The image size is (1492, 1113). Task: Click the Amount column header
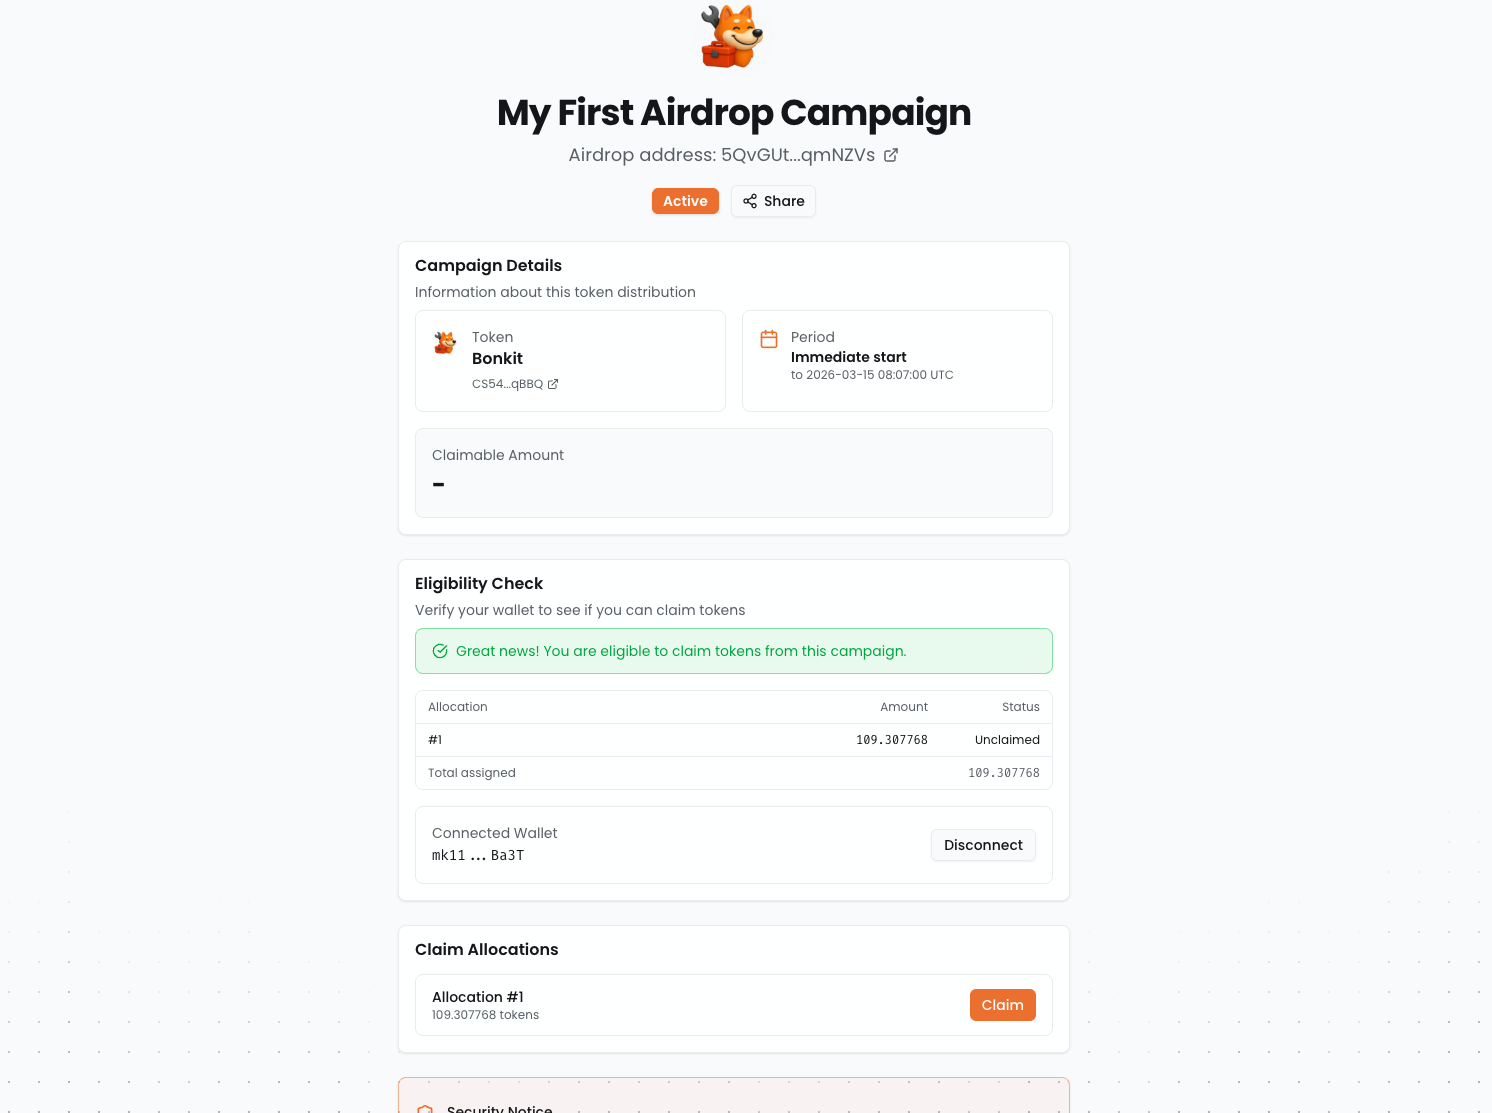pos(903,707)
